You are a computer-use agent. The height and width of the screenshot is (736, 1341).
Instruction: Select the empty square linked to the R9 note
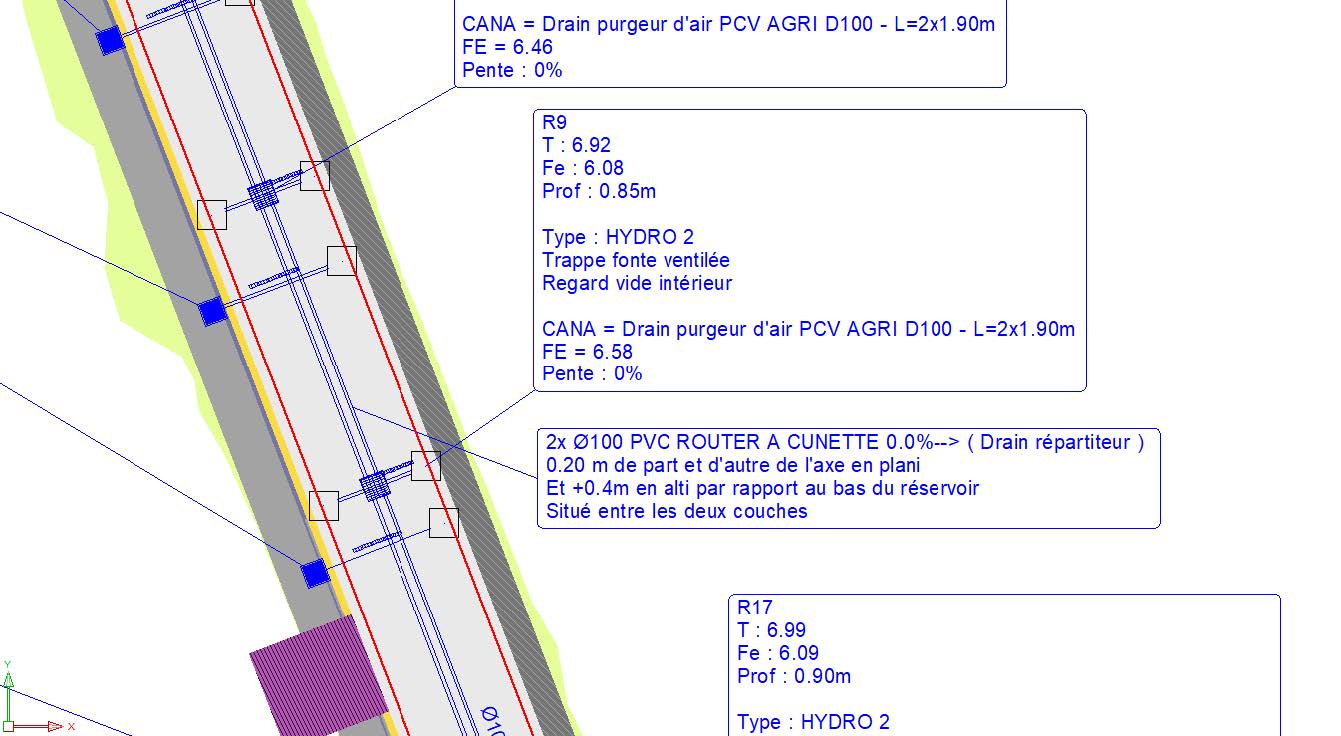click(426, 466)
